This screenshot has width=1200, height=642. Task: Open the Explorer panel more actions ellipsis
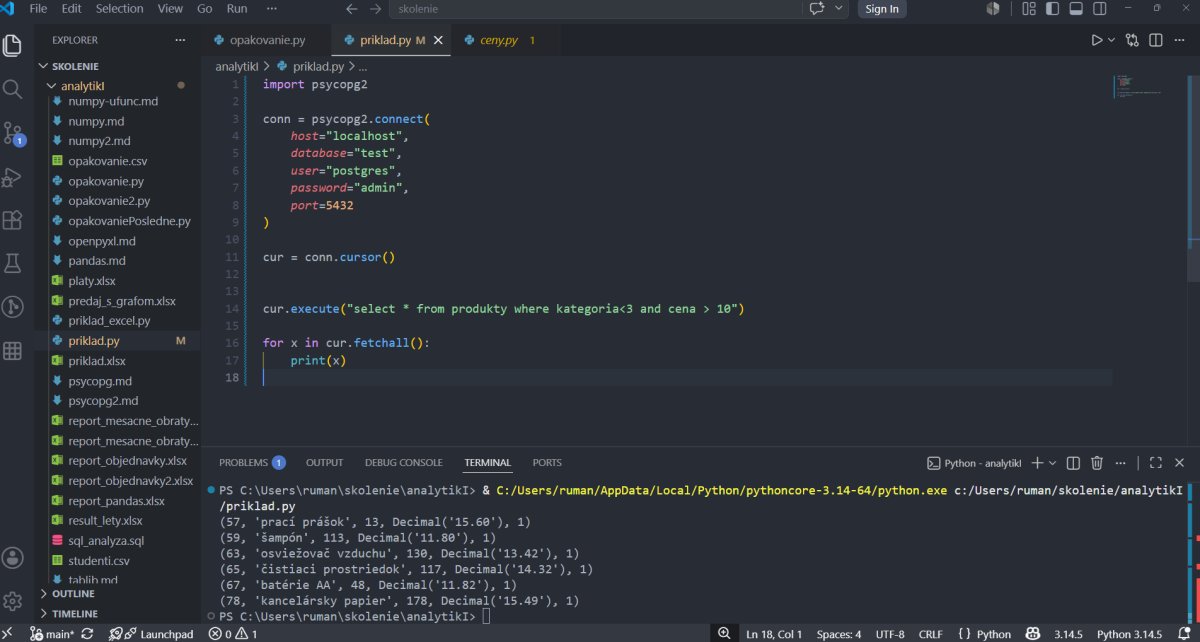pyautogui.click(x=180, y=40)
